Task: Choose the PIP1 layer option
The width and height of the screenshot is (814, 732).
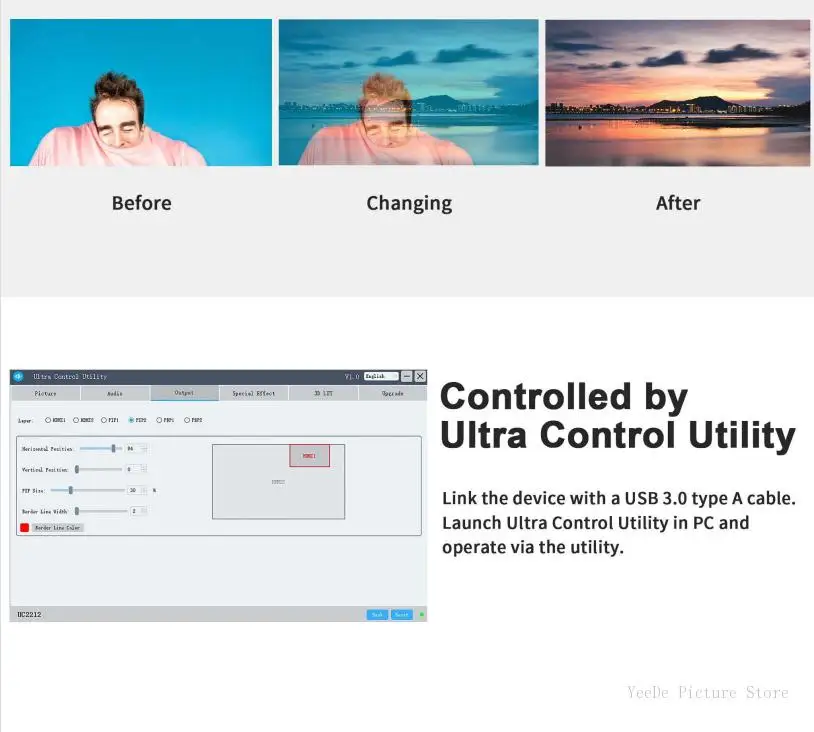Action: point(104,420)
